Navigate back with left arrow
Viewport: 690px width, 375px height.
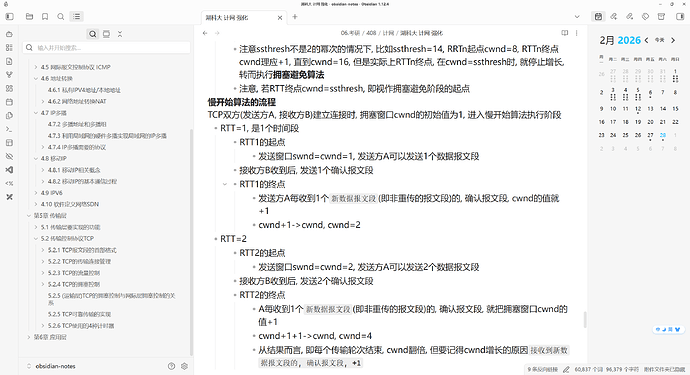(205, 33)
